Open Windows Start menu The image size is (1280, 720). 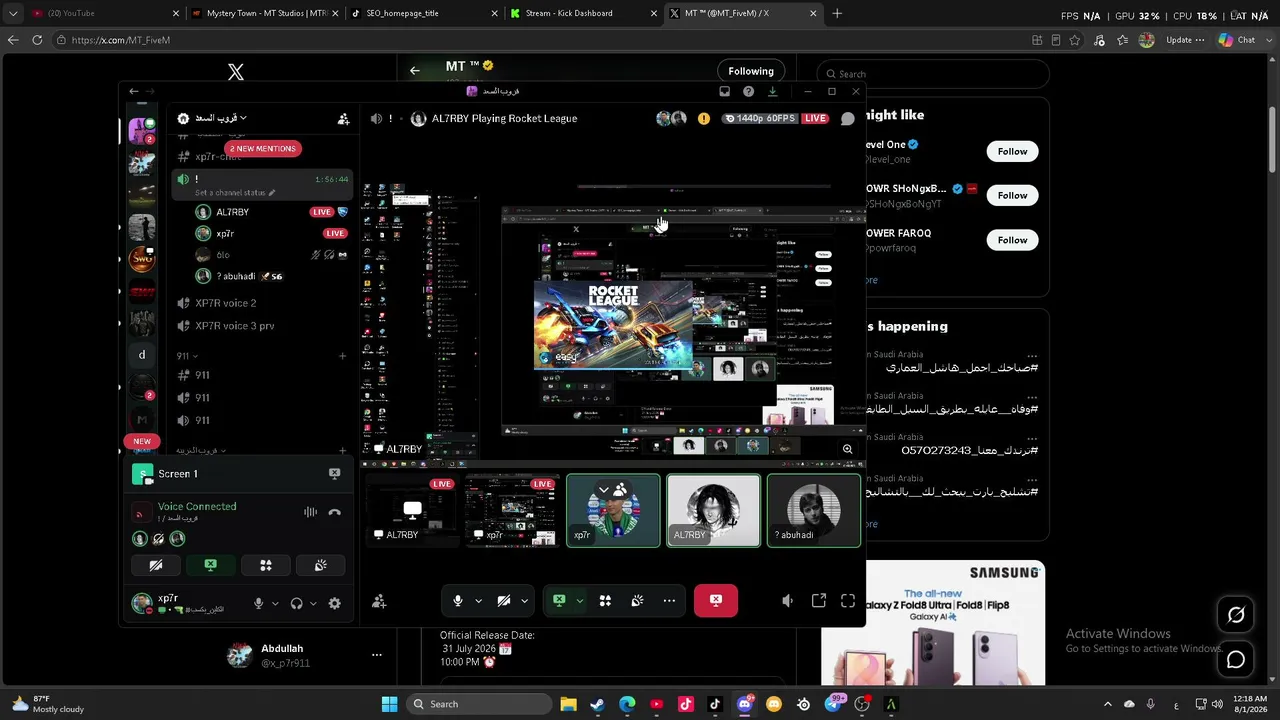pyautogui.click(x=389, y=704)
